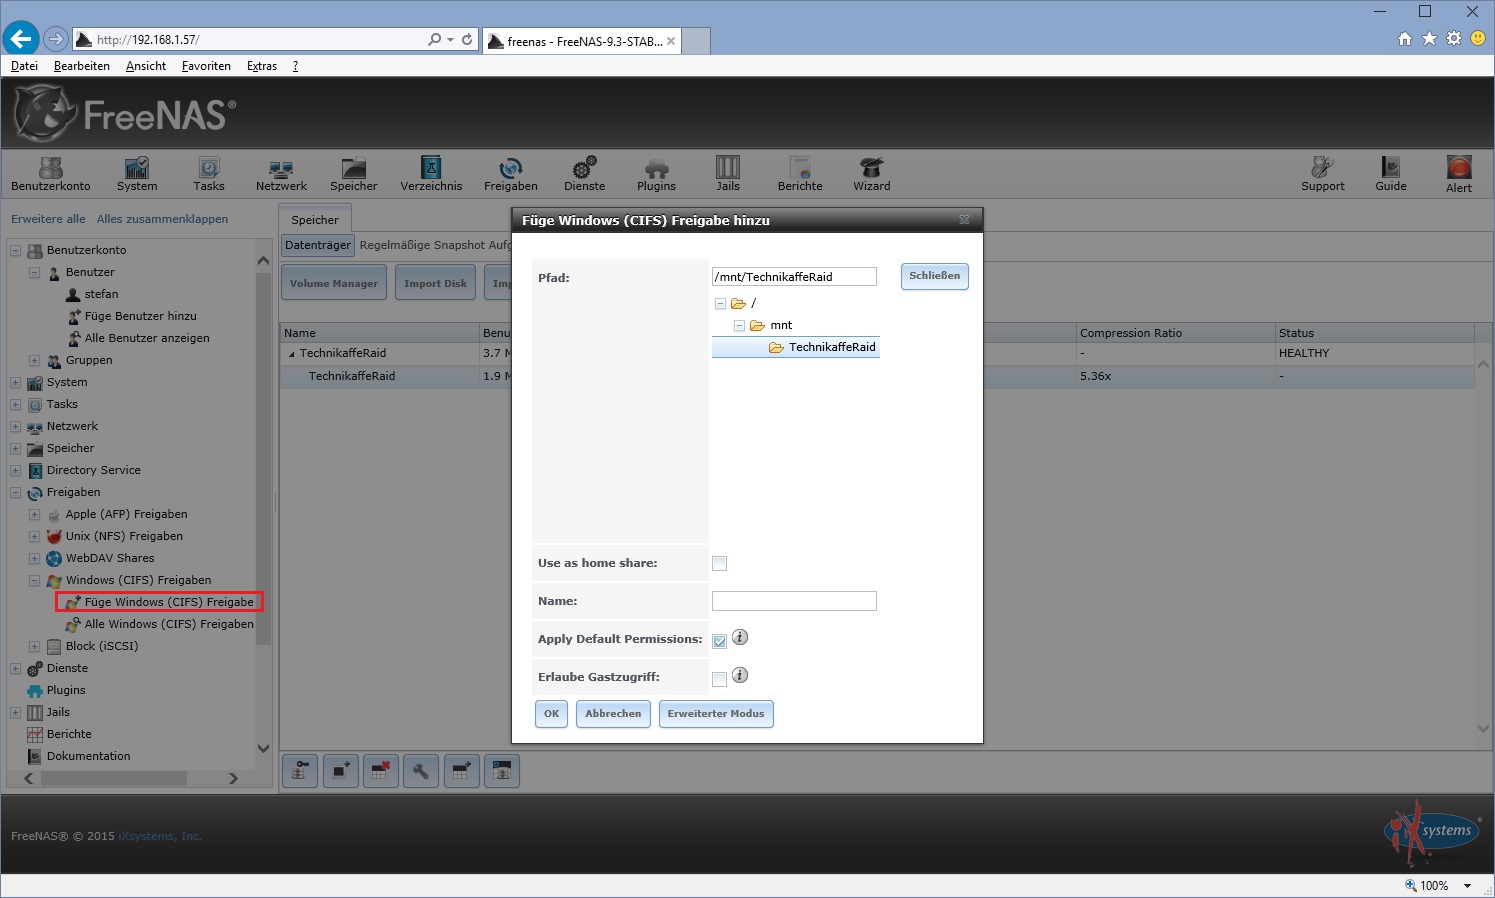Viewport: 1495px width, 898px height.
Task: Enable Erlaube Gastzugriff checkbox
Action: coord(719,679)
